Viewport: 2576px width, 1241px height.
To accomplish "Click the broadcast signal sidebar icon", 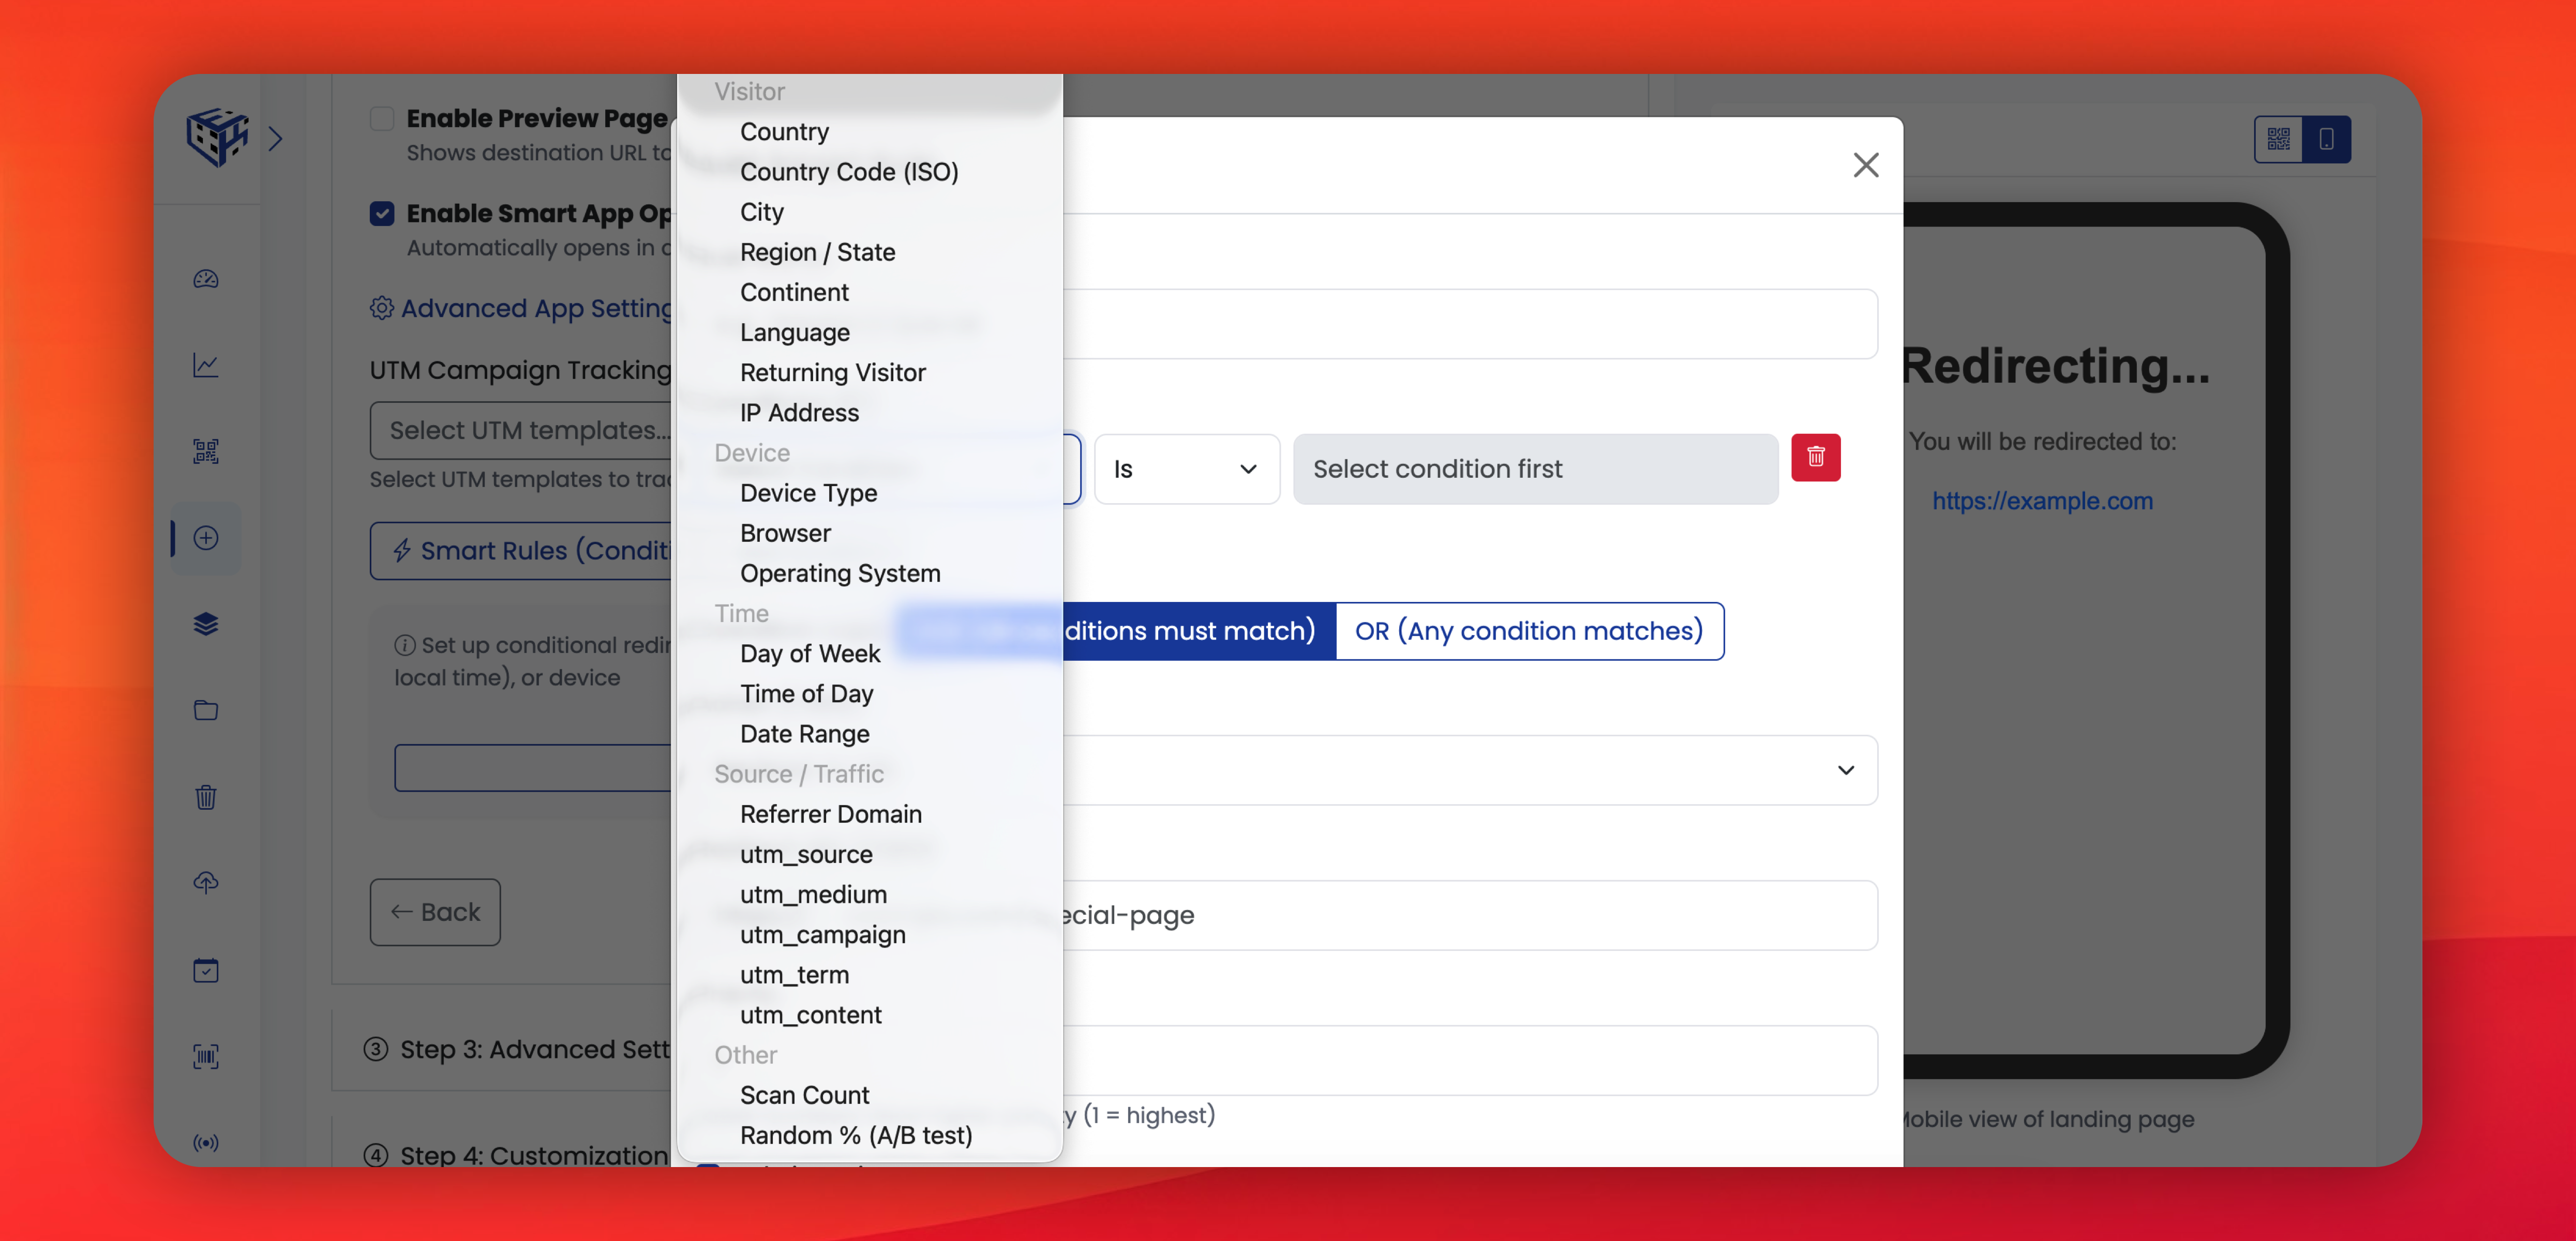I will (206, 1142).
